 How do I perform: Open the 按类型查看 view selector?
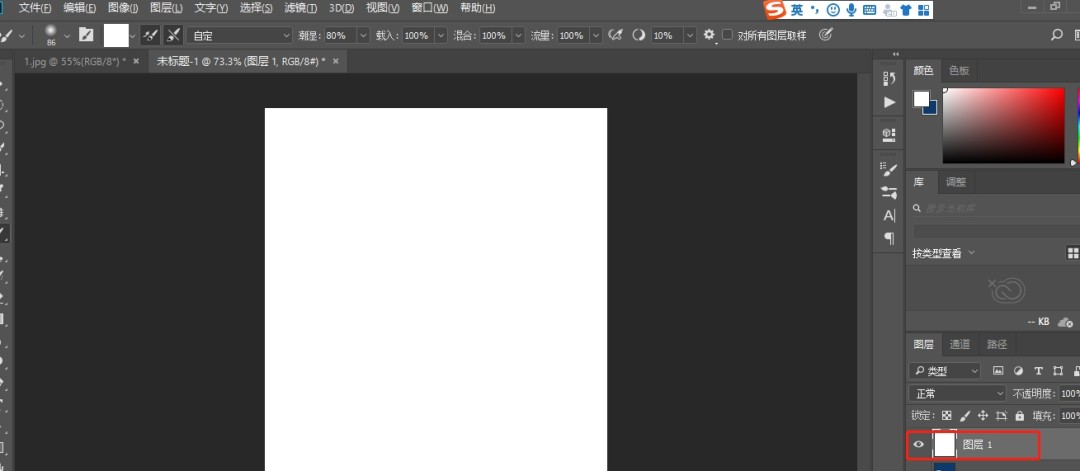click(943, 253)
